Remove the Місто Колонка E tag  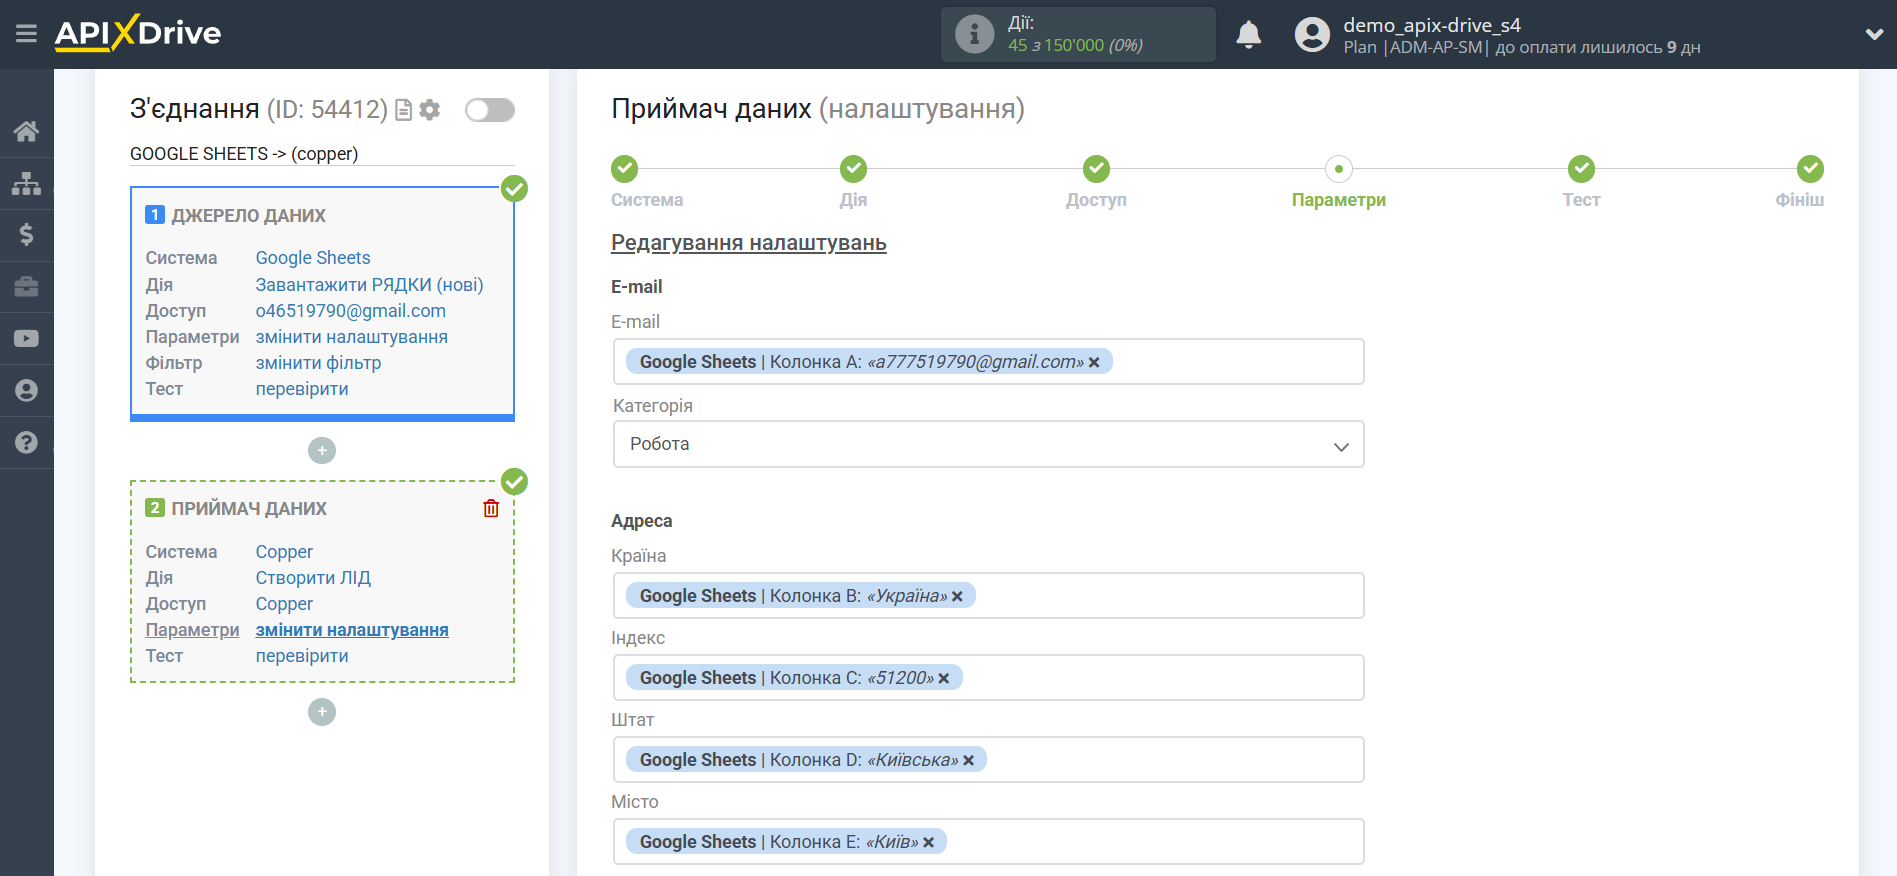(x=928, y=842)
